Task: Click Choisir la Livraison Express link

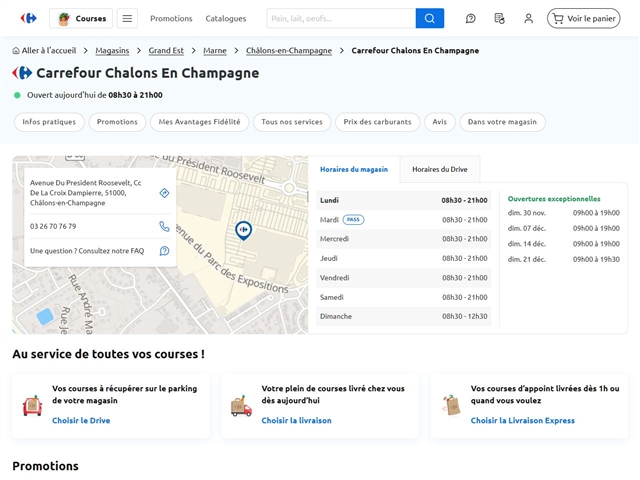Action: [x=522, y=420]
